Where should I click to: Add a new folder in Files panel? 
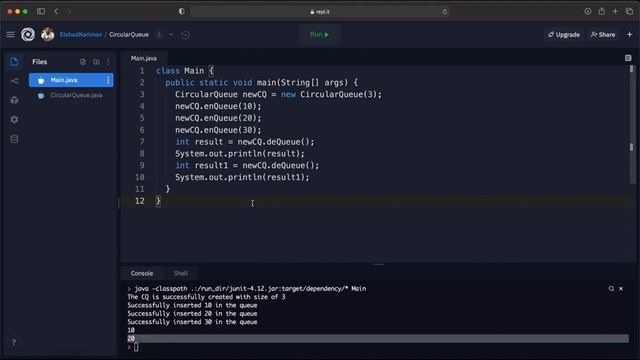tap(96, 62)
